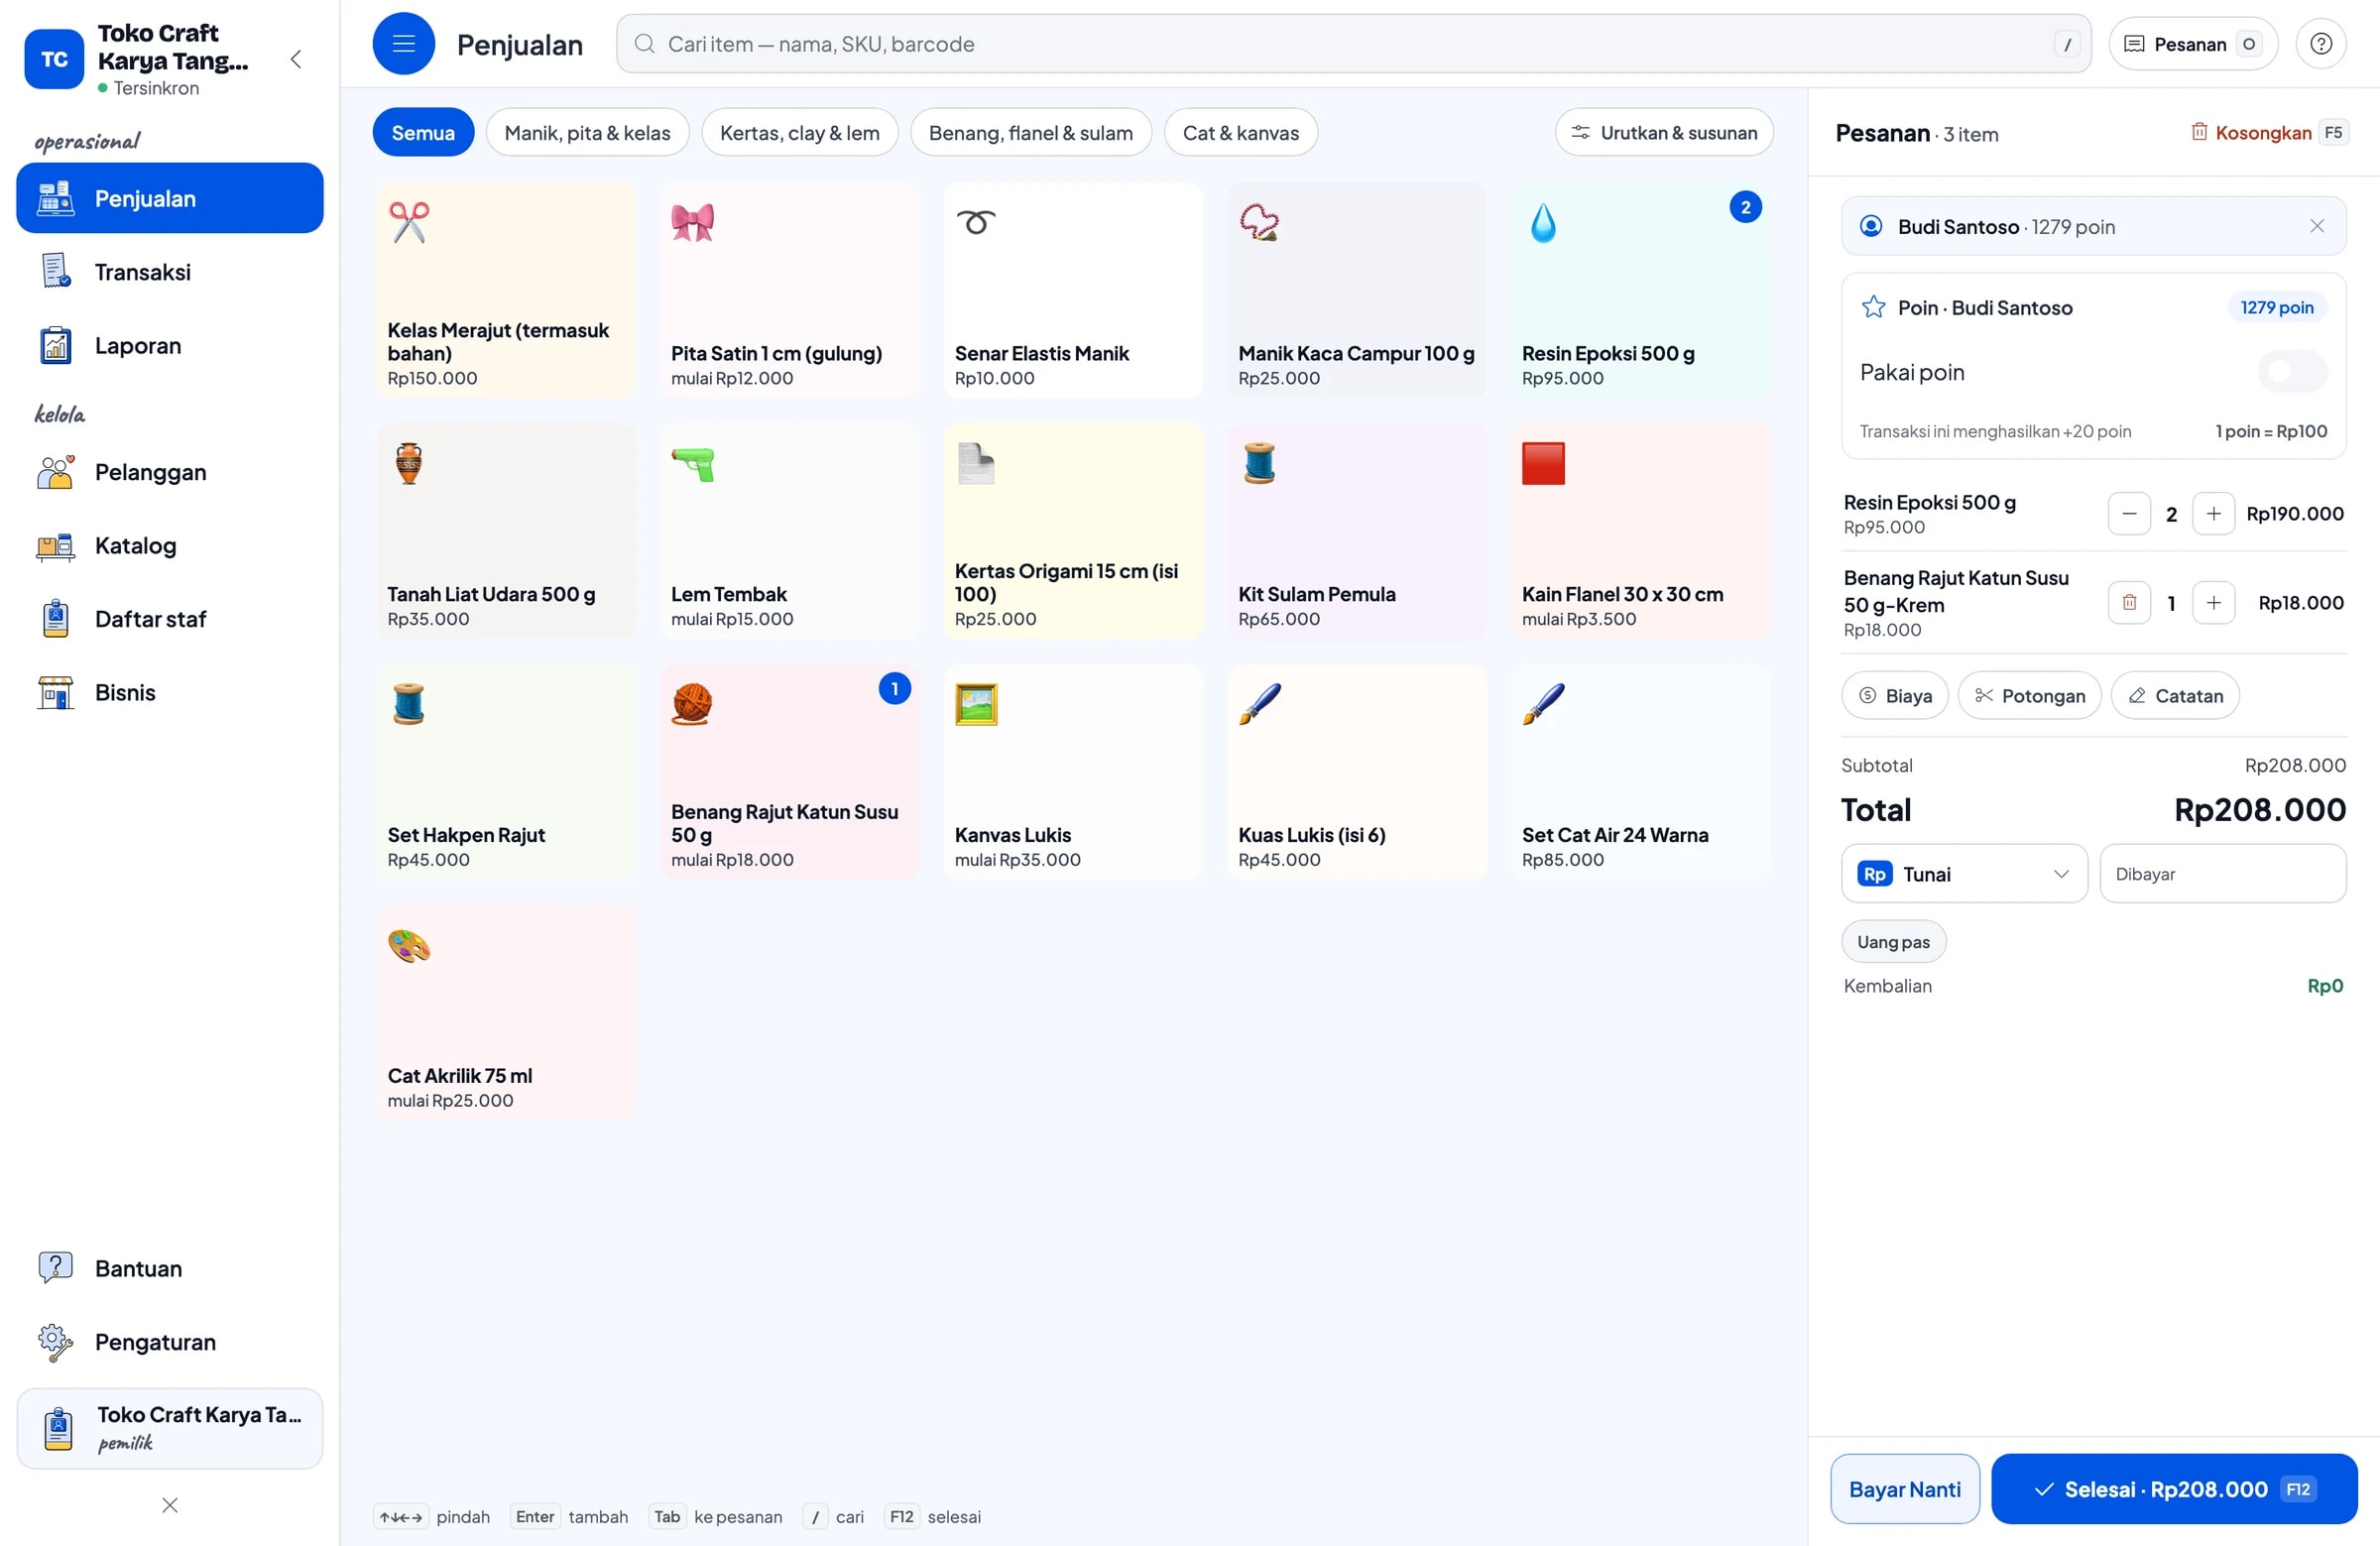Viewport: 2380px width, 1546px height.
Task: Collapse the sidebar with the chevron
Action: [x=296, y=59]
